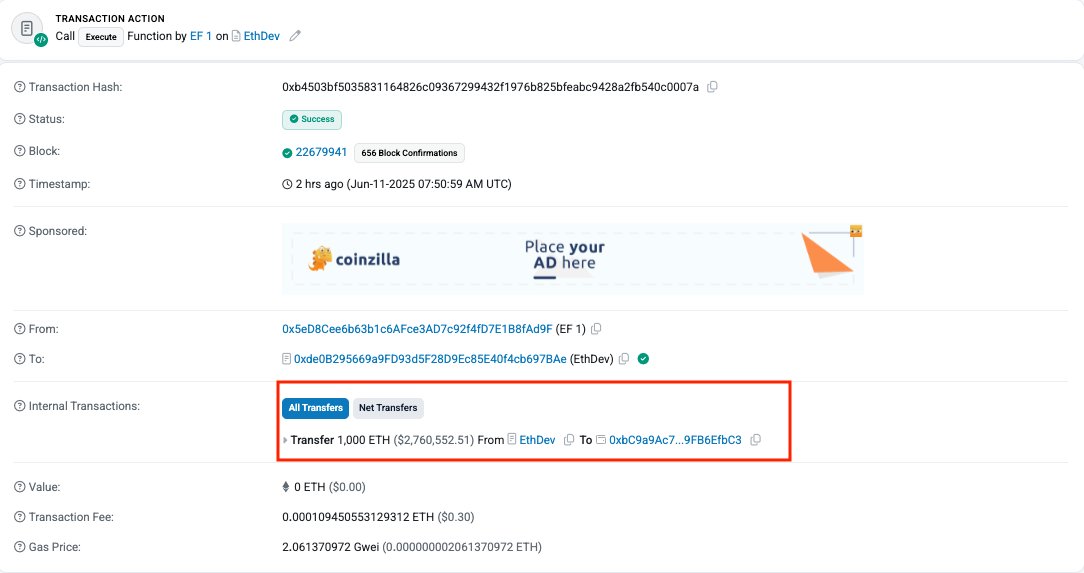Click the '($2,760,552.51)' transfer amount text
The image size is (1084, 573).
[x=433, y=440]
